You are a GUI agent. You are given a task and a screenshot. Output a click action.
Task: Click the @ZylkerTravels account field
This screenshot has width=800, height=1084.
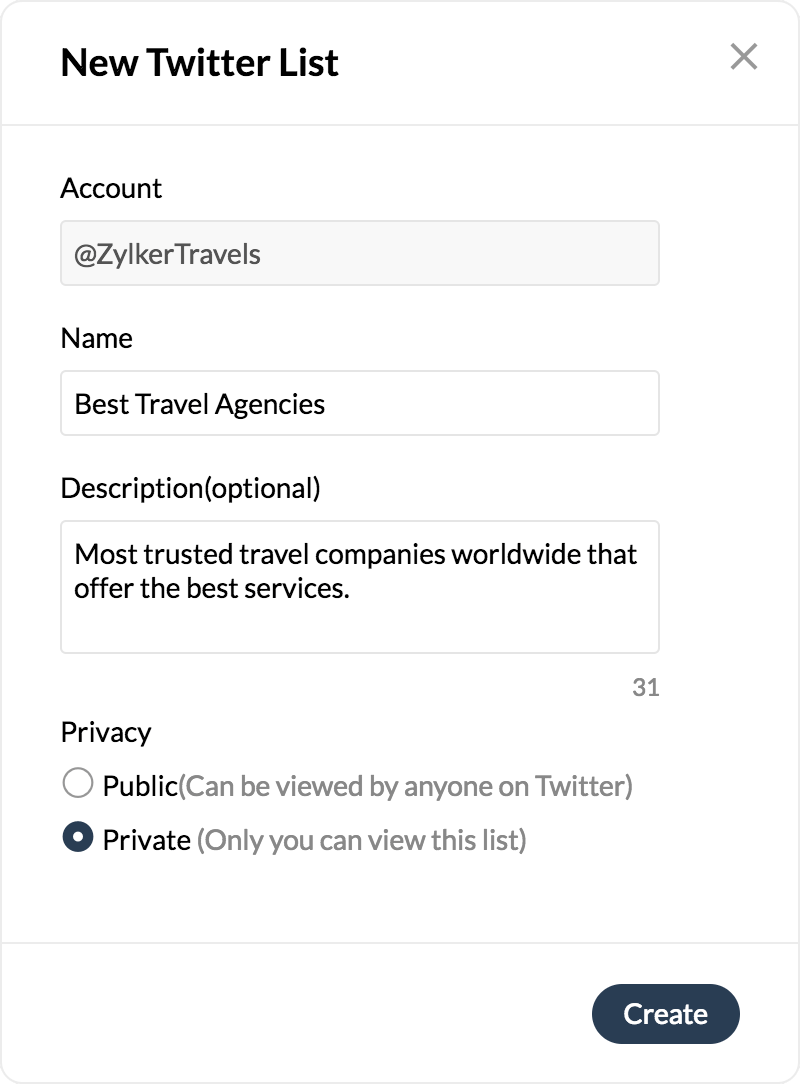click(x=360, y=253)
